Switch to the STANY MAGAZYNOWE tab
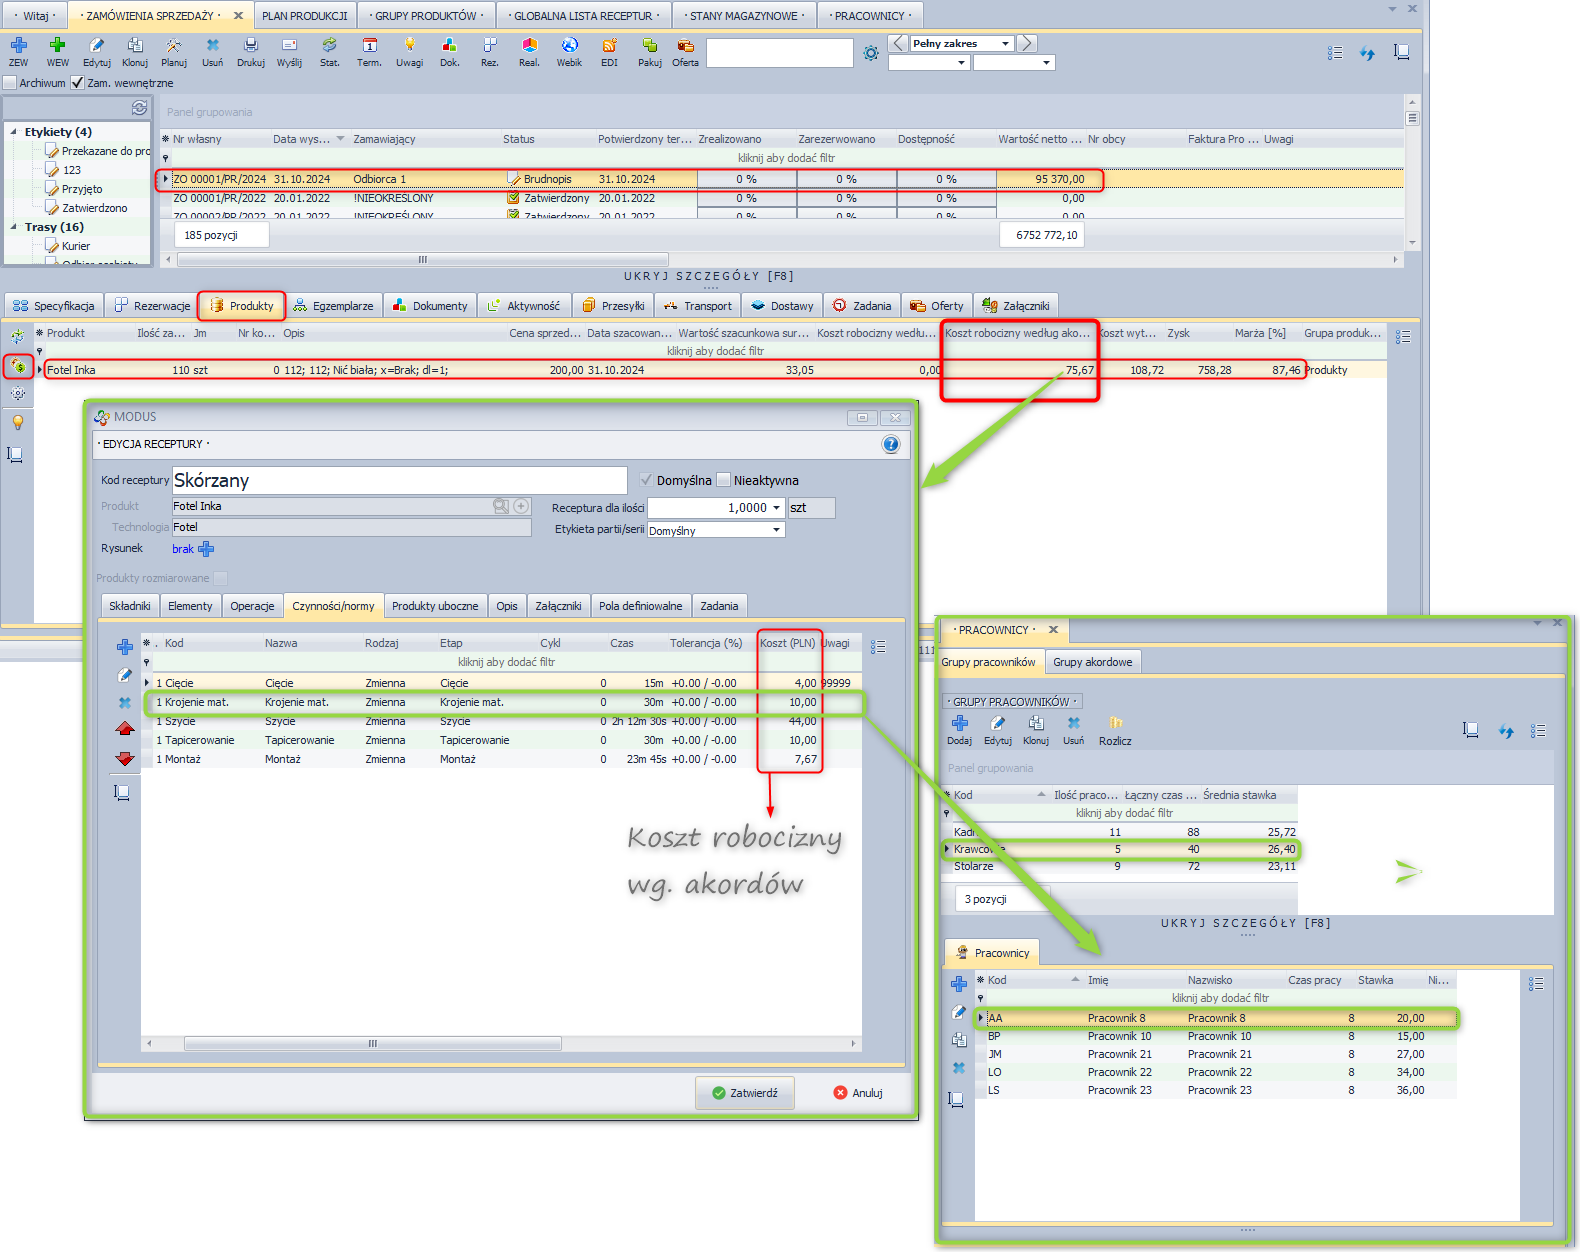This screenshot has height=1252, width=1580. pyautogui.click(x=744, y=16)
